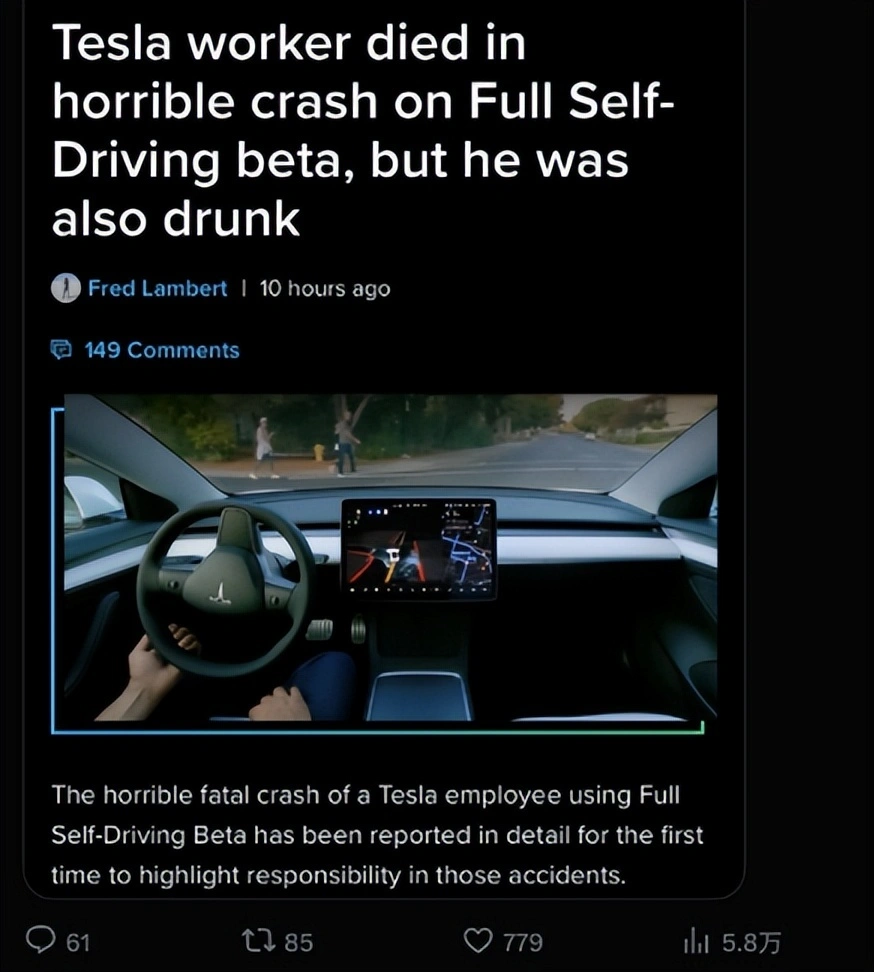Click the like count 779
The height and width of the screenshot is (972, 874).
(523, 943)
